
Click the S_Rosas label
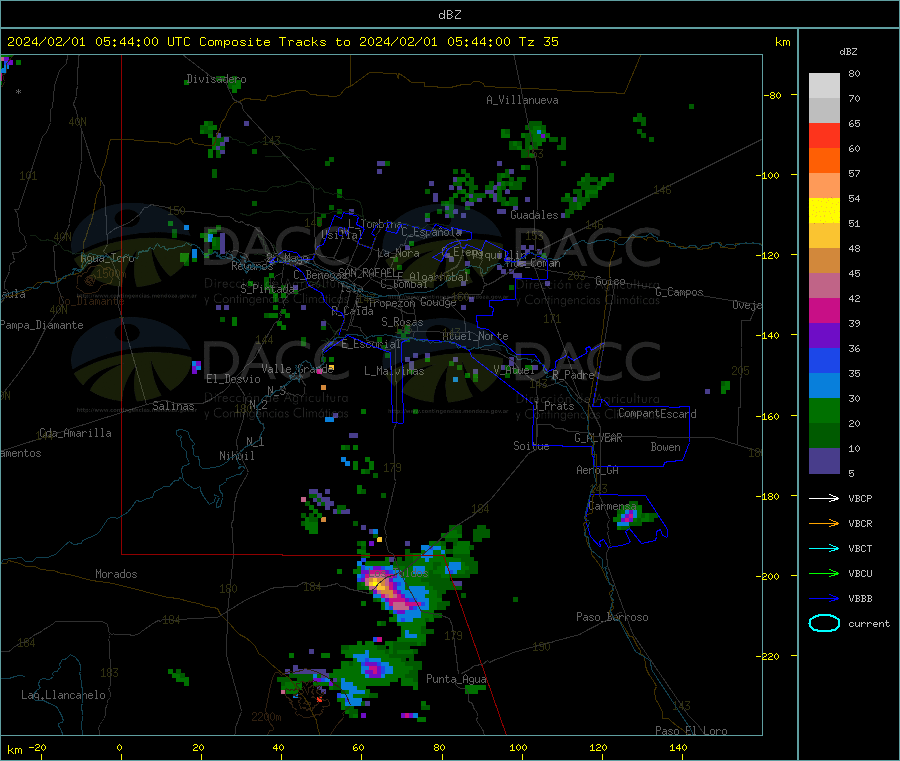(x=402, y=322)
